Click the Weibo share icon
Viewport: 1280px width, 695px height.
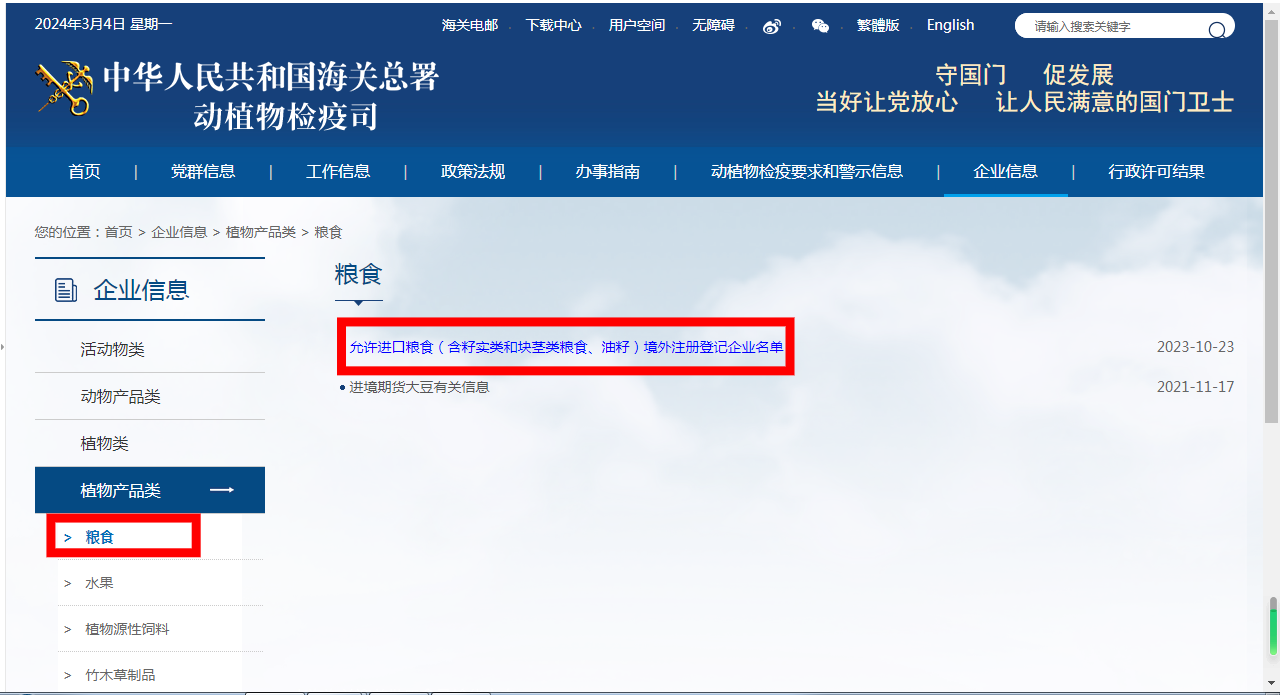pyautogui.click(x=771, y=25)
